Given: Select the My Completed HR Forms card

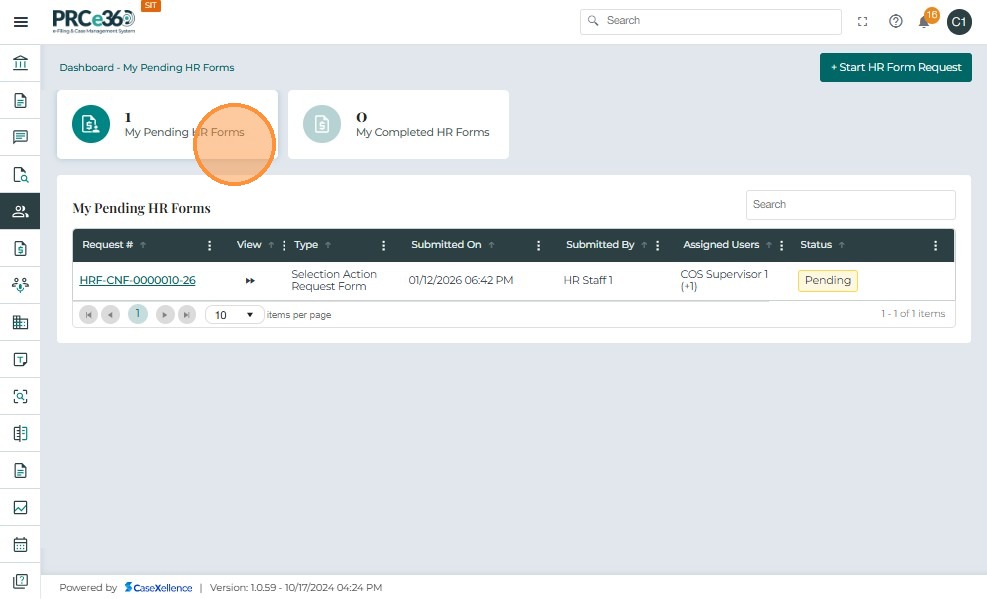Looking at the screenshot, I should pos(398,124).
